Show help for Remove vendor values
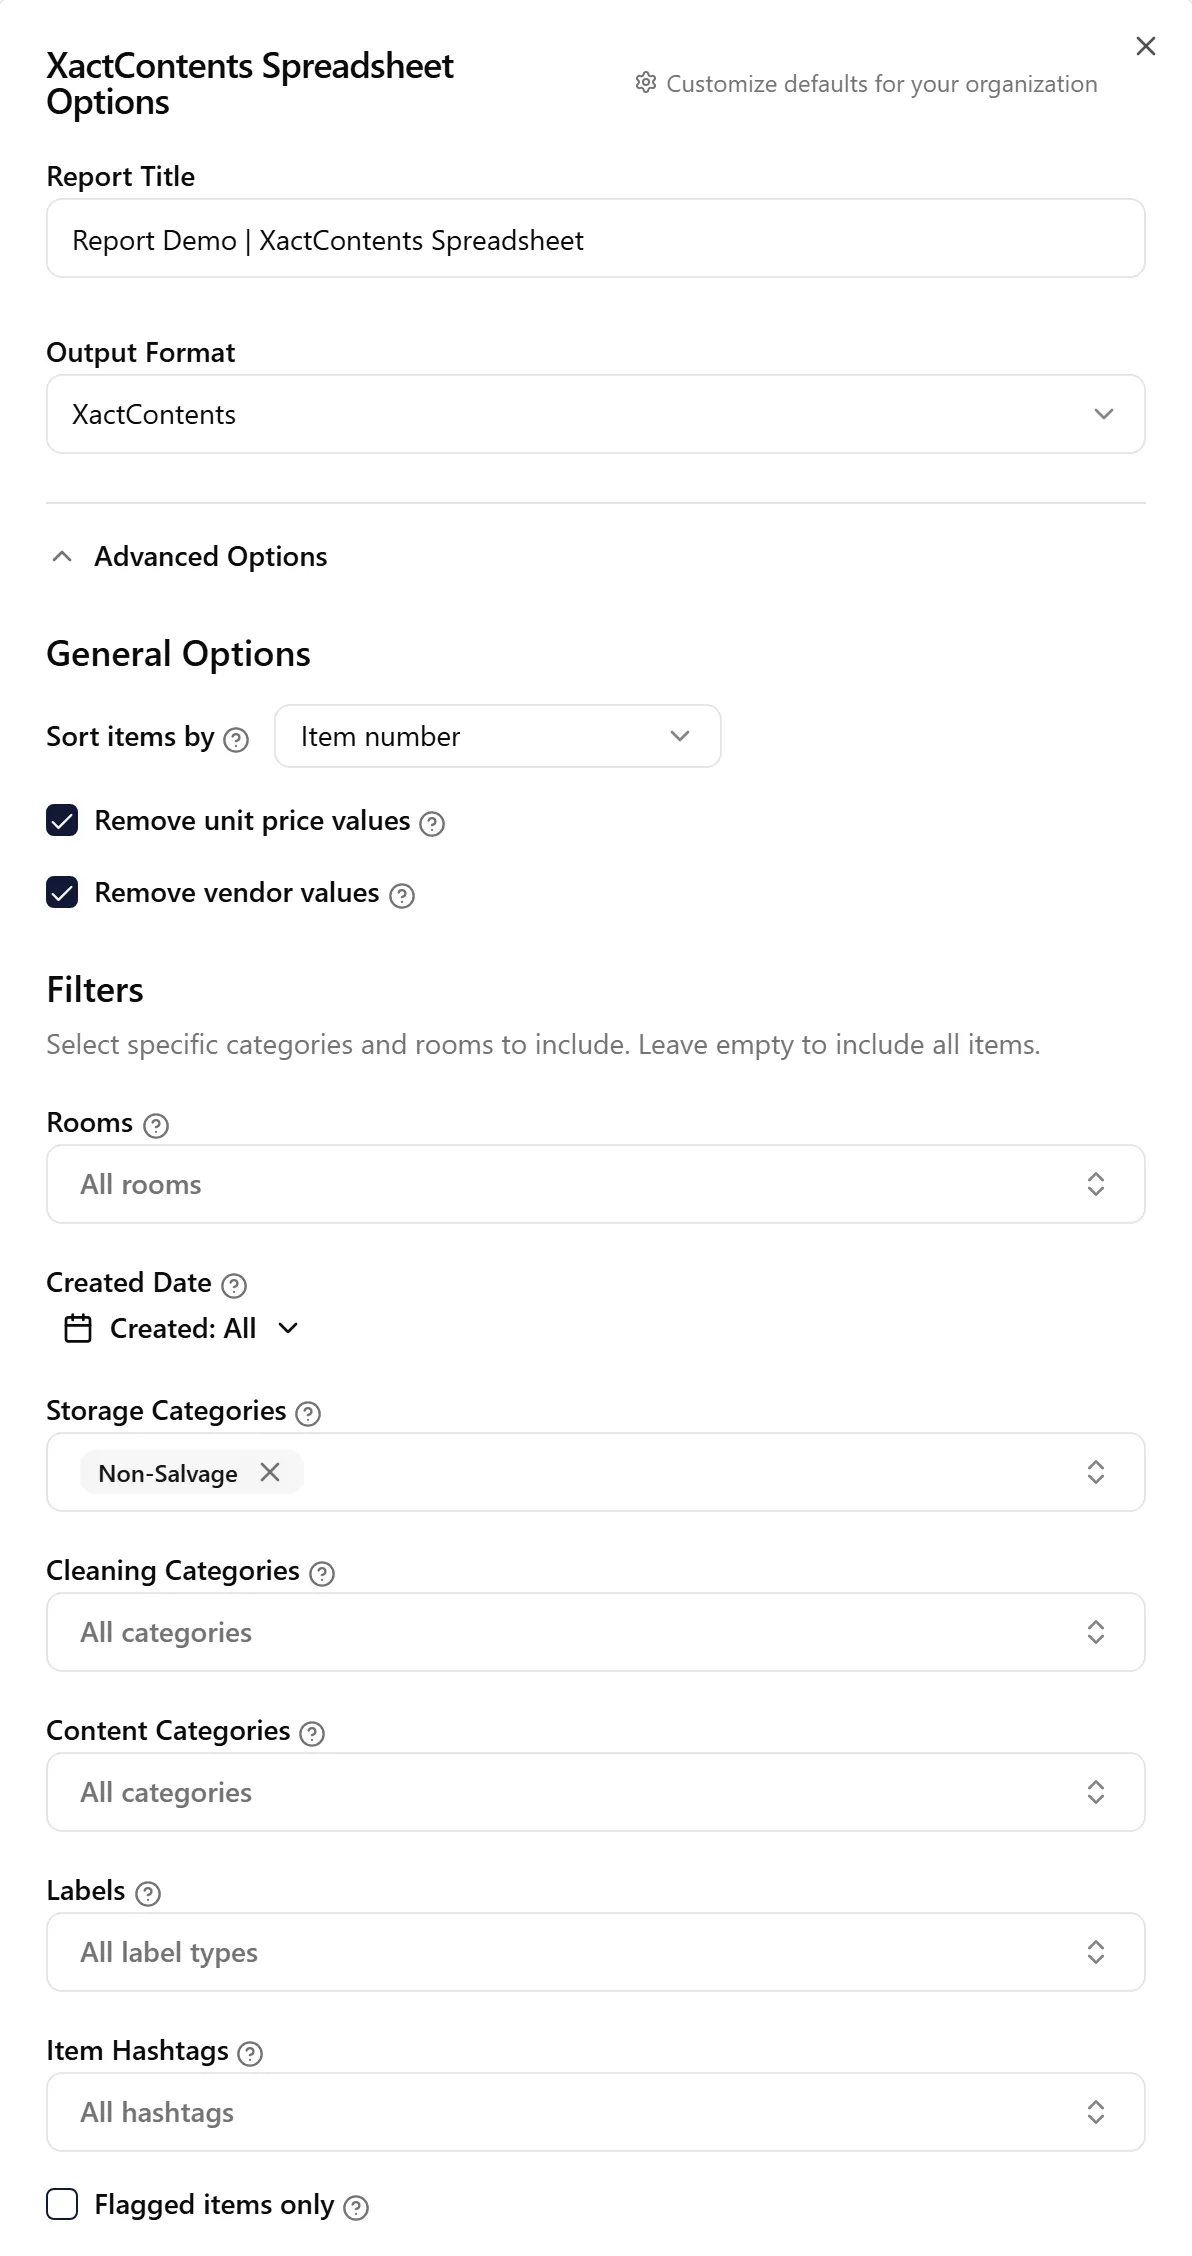 point(402,895)
